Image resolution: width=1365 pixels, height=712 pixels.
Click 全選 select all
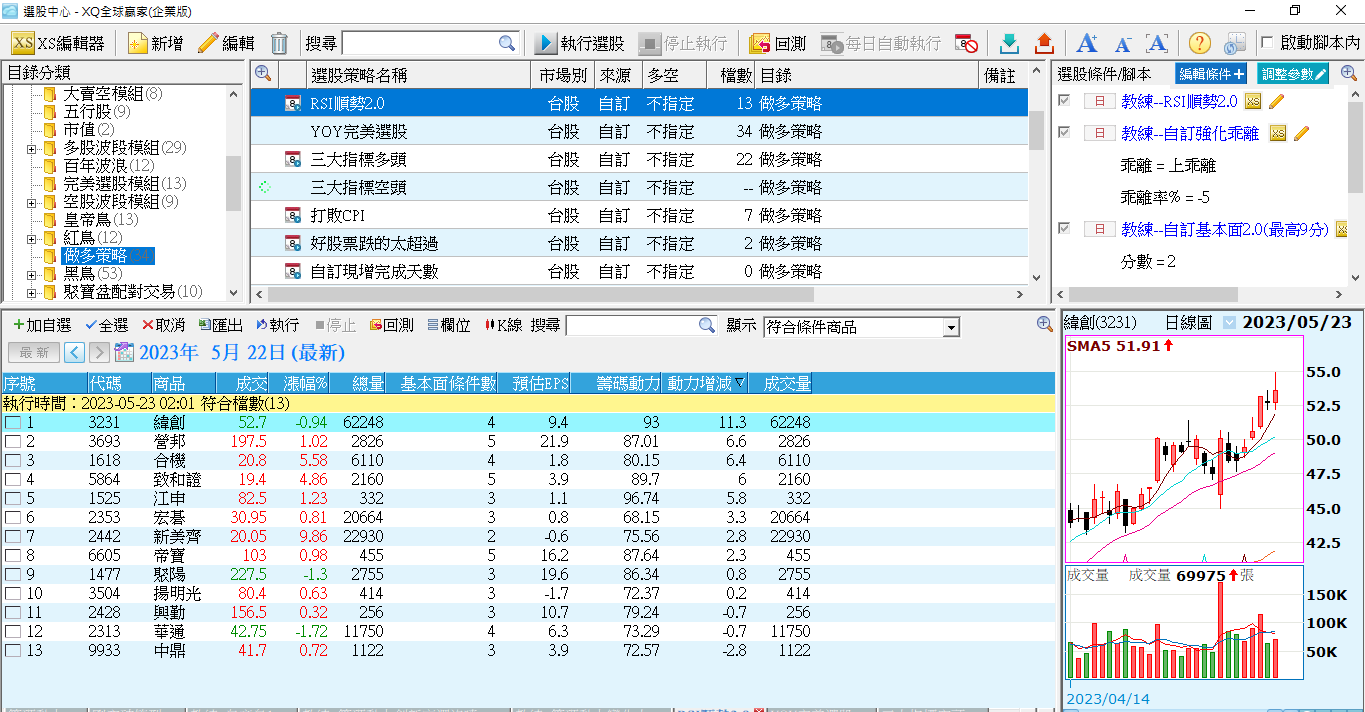(107, 325)
